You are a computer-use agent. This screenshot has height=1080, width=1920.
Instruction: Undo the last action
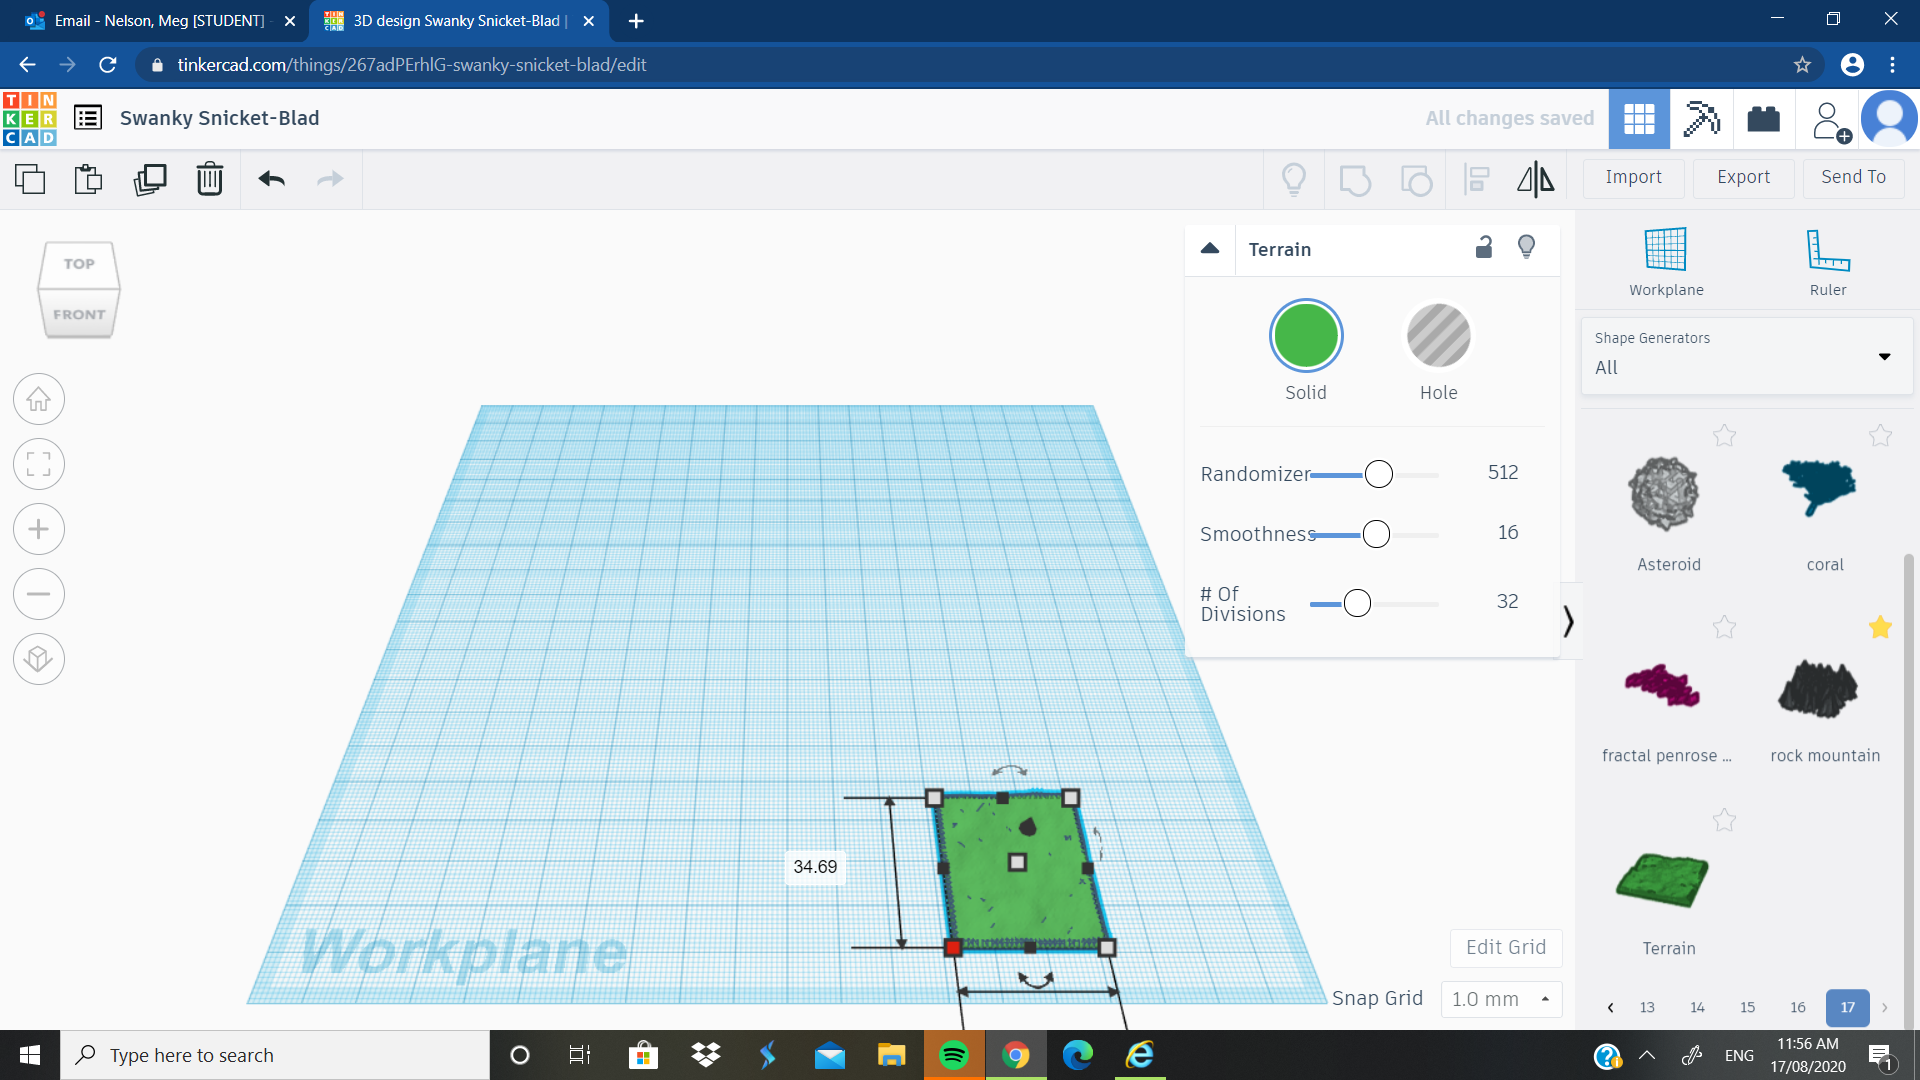pos(269,179)
